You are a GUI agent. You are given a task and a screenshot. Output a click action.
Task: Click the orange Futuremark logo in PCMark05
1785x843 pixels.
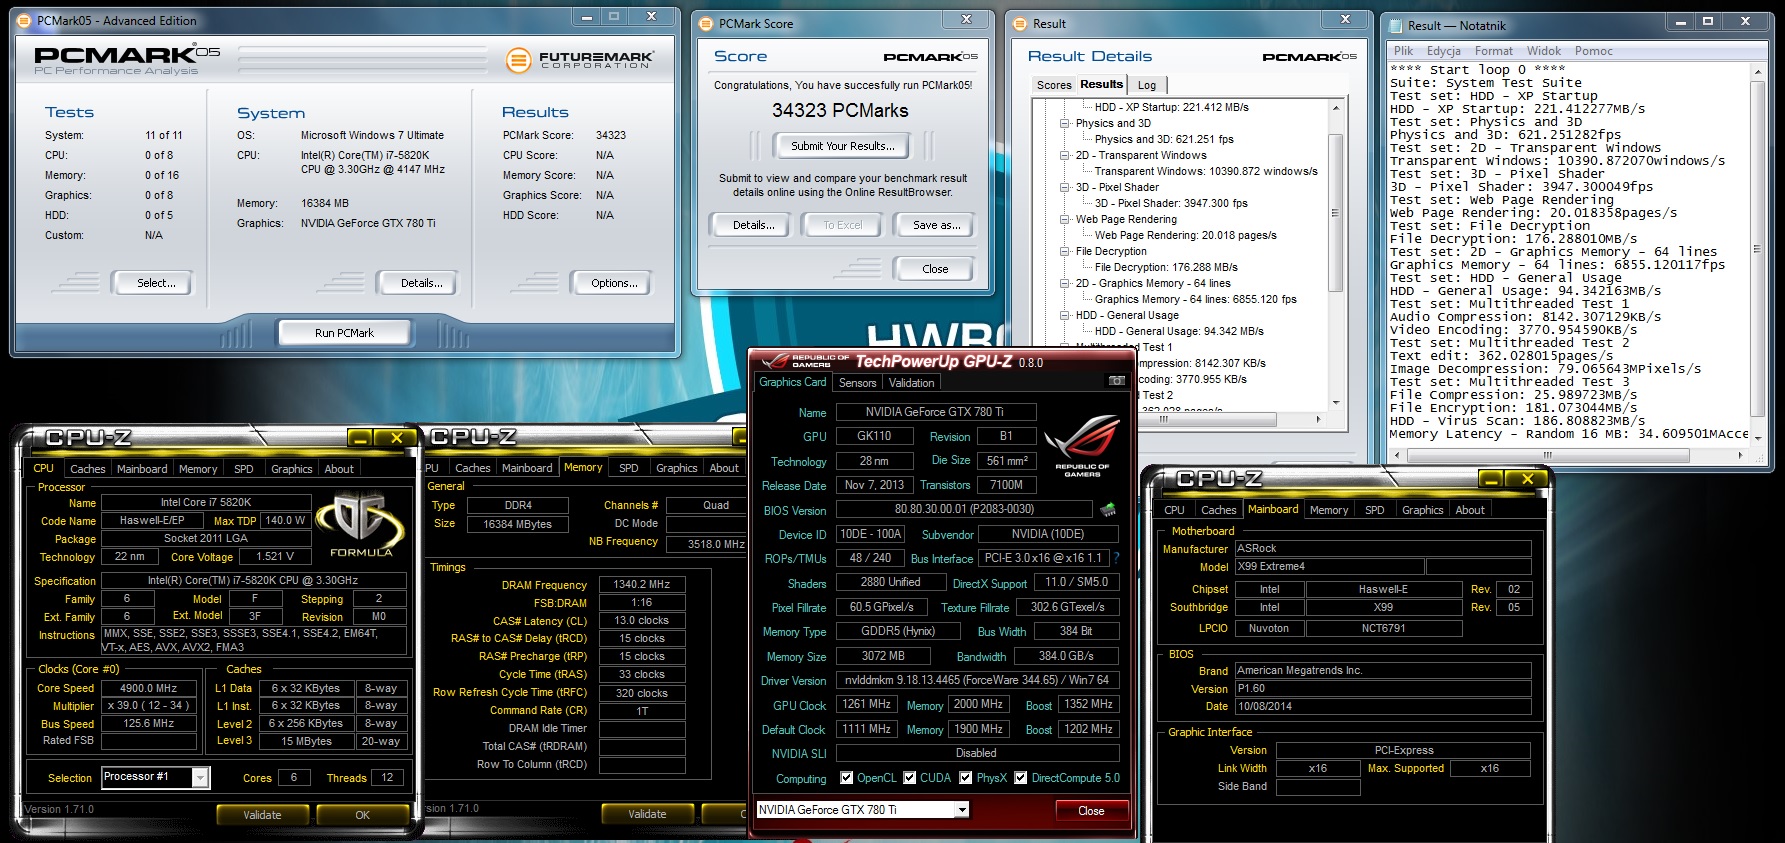click(518, 60)
